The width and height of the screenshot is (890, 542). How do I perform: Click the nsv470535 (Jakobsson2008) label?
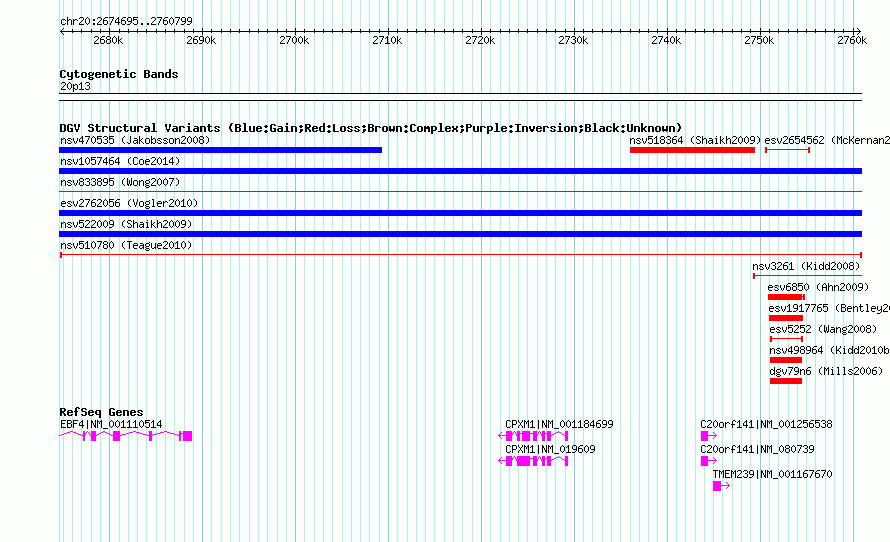pyautogui.click(x=135, y=140)
